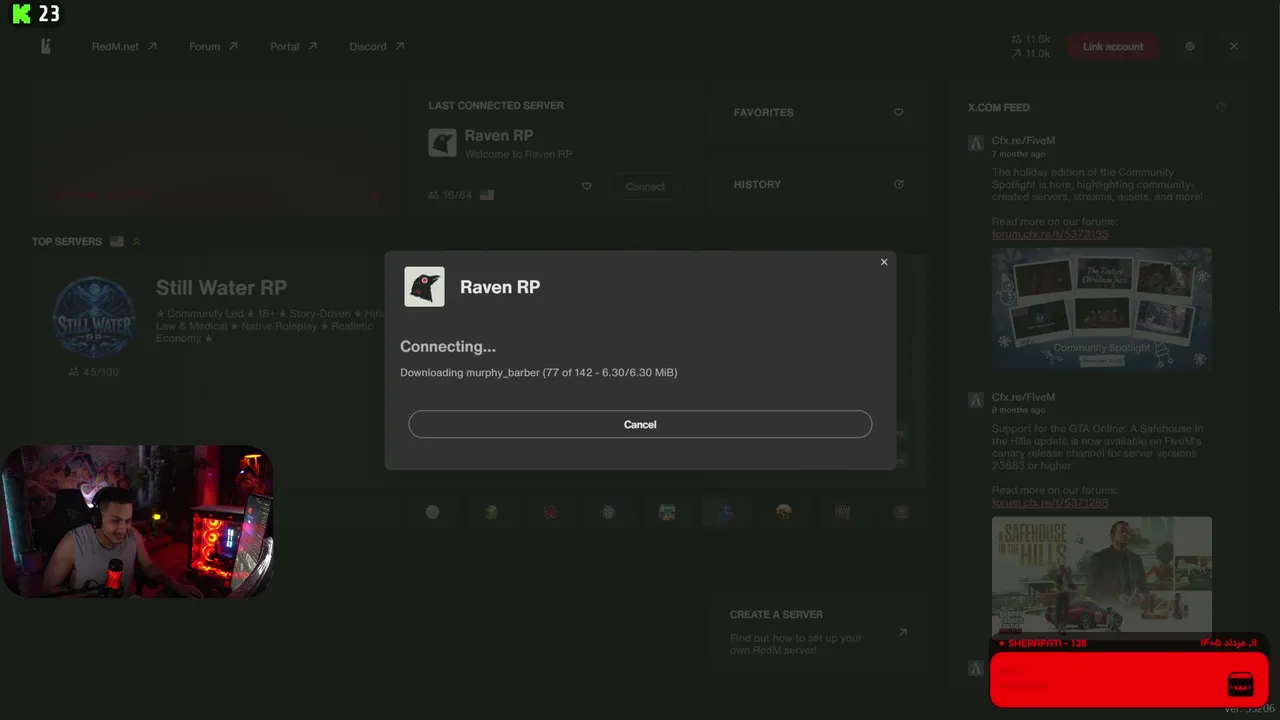Close the Raven RP connecting dialog
Image resolution: width=1280 pixels, height=720 pixels.
click(884, 262)
